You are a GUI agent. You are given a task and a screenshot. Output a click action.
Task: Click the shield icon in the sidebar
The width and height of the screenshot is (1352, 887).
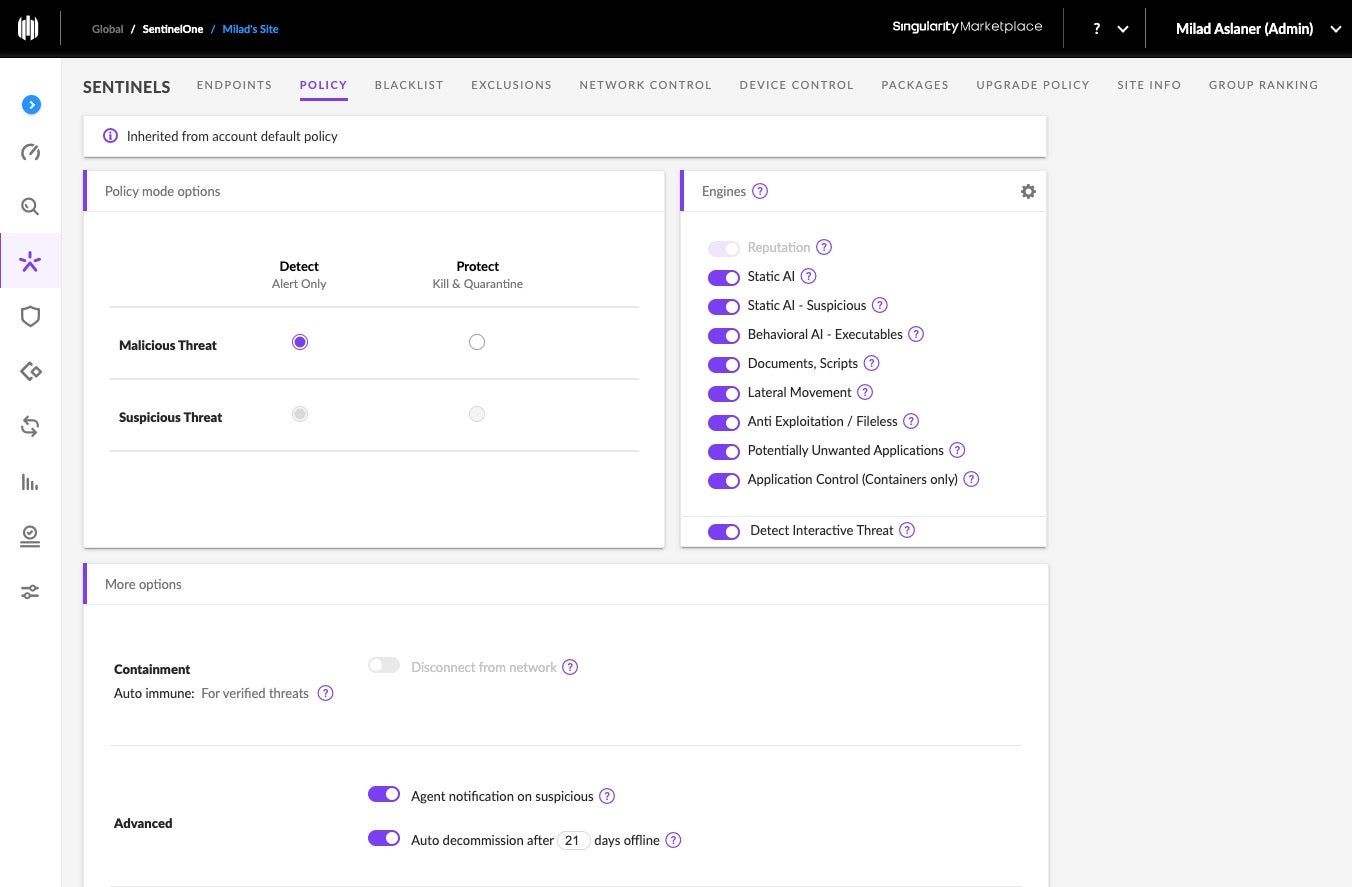30,317
